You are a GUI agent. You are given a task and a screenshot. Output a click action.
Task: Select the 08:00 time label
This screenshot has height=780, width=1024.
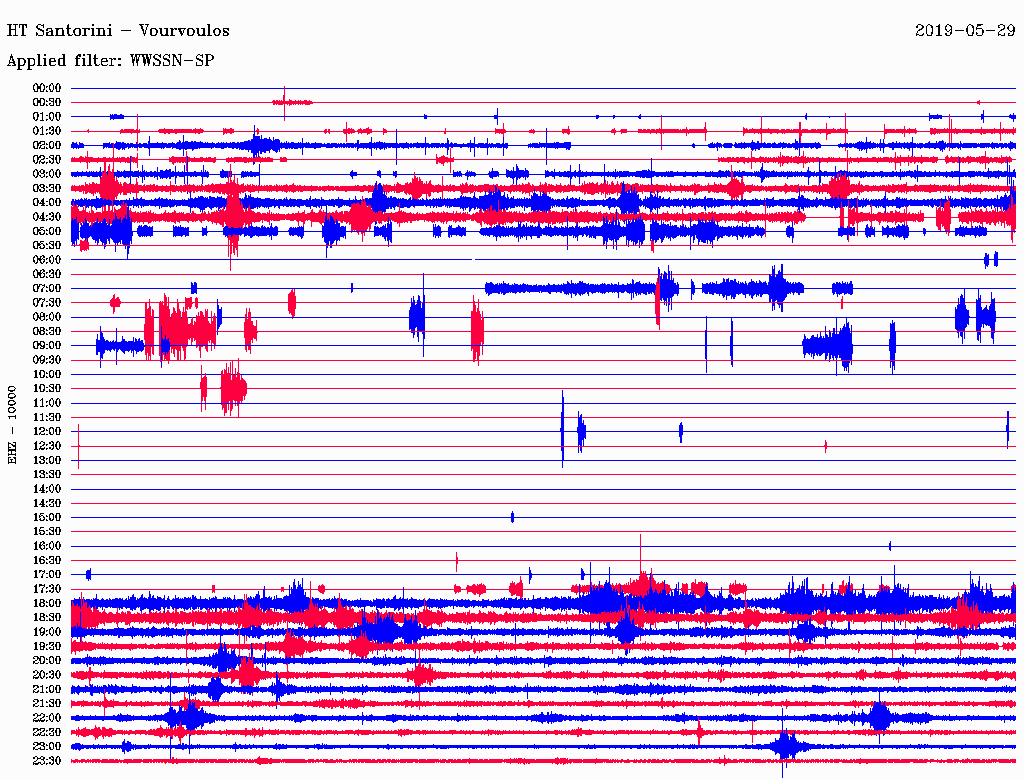point(47,317)
